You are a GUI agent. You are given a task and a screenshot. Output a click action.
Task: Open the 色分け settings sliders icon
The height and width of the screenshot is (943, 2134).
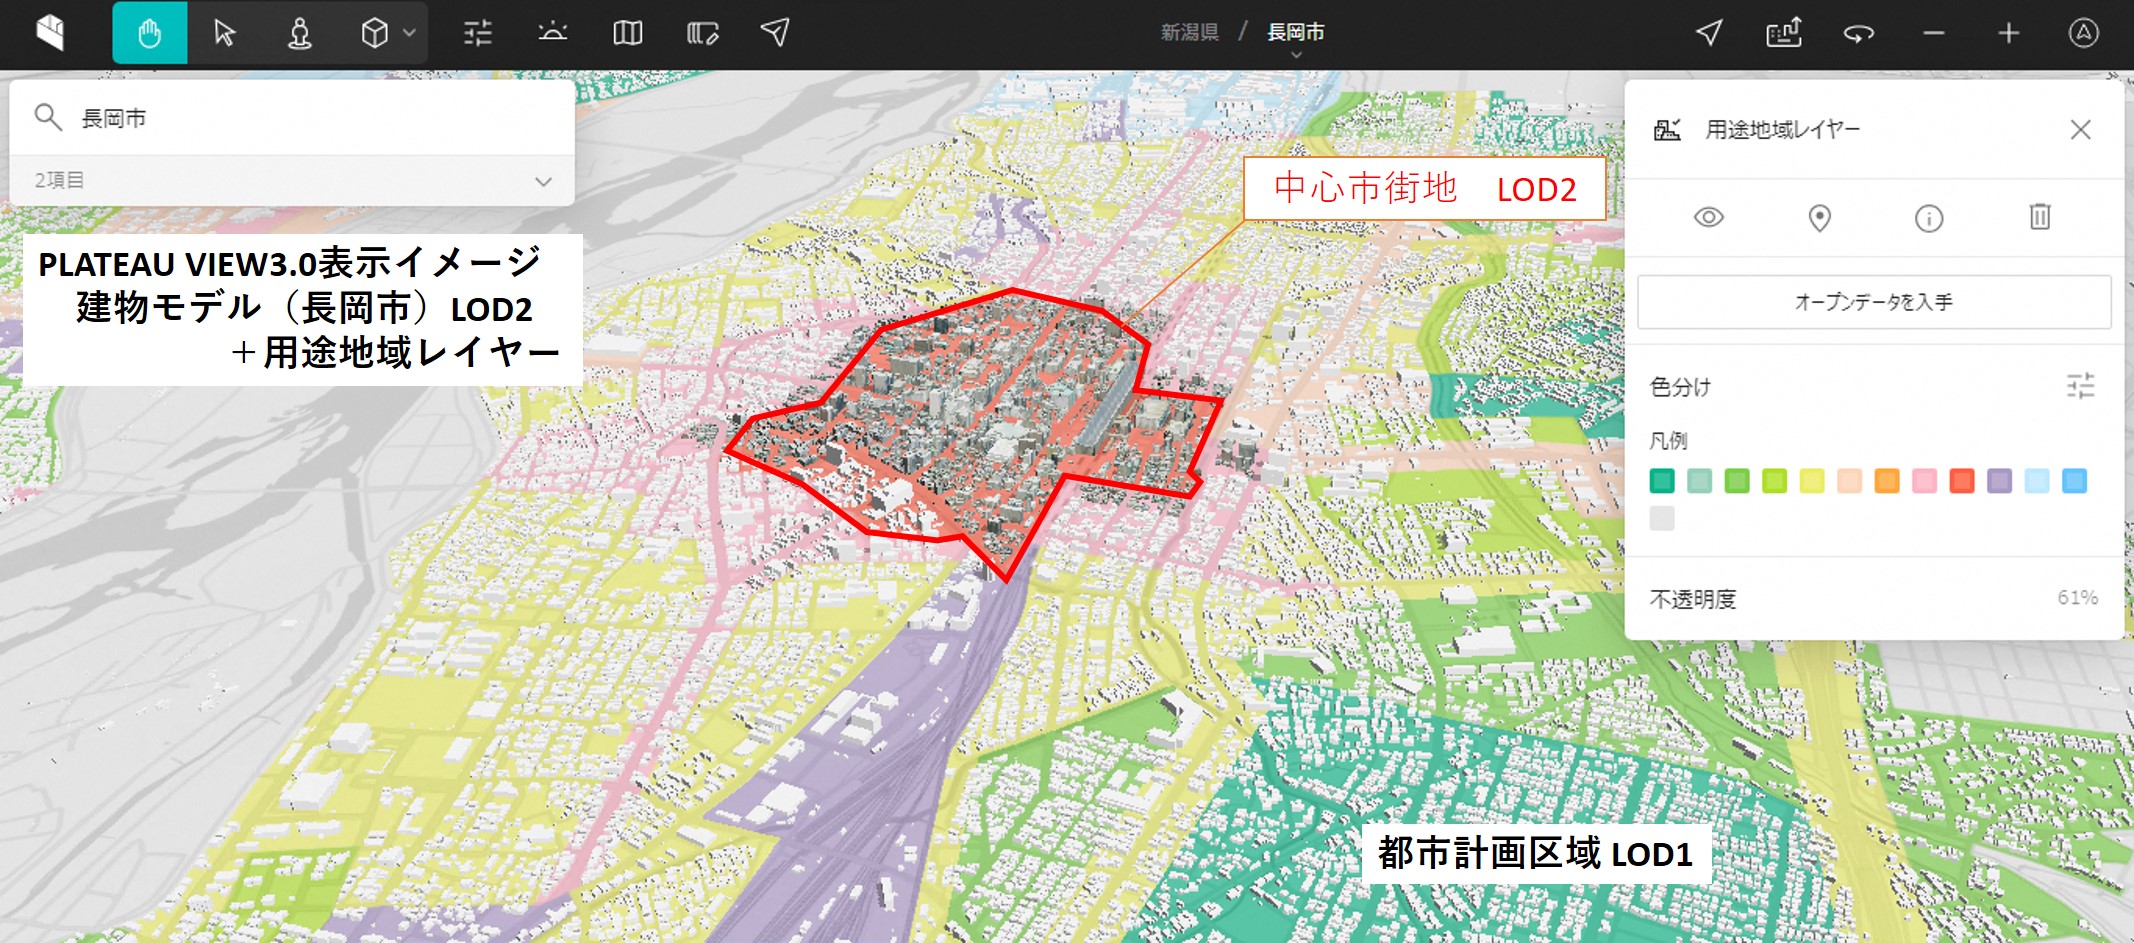click(2081, 386)
